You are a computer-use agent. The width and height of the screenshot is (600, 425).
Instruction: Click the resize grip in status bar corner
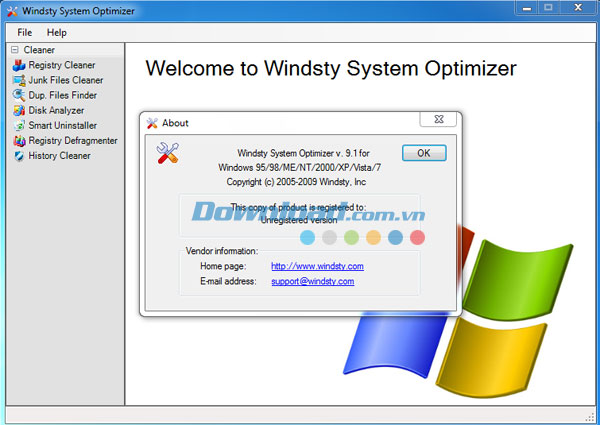point(590,417)
